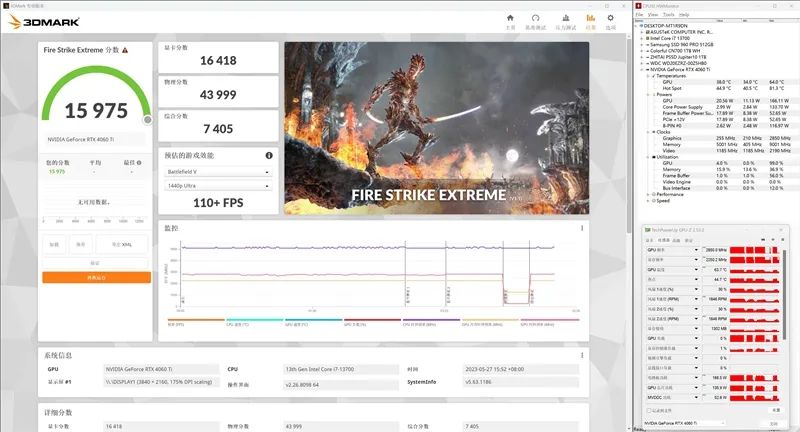800x432 pixels.
Task: Click the physics score 43 999 card
Action: click(x=218, y=91)
